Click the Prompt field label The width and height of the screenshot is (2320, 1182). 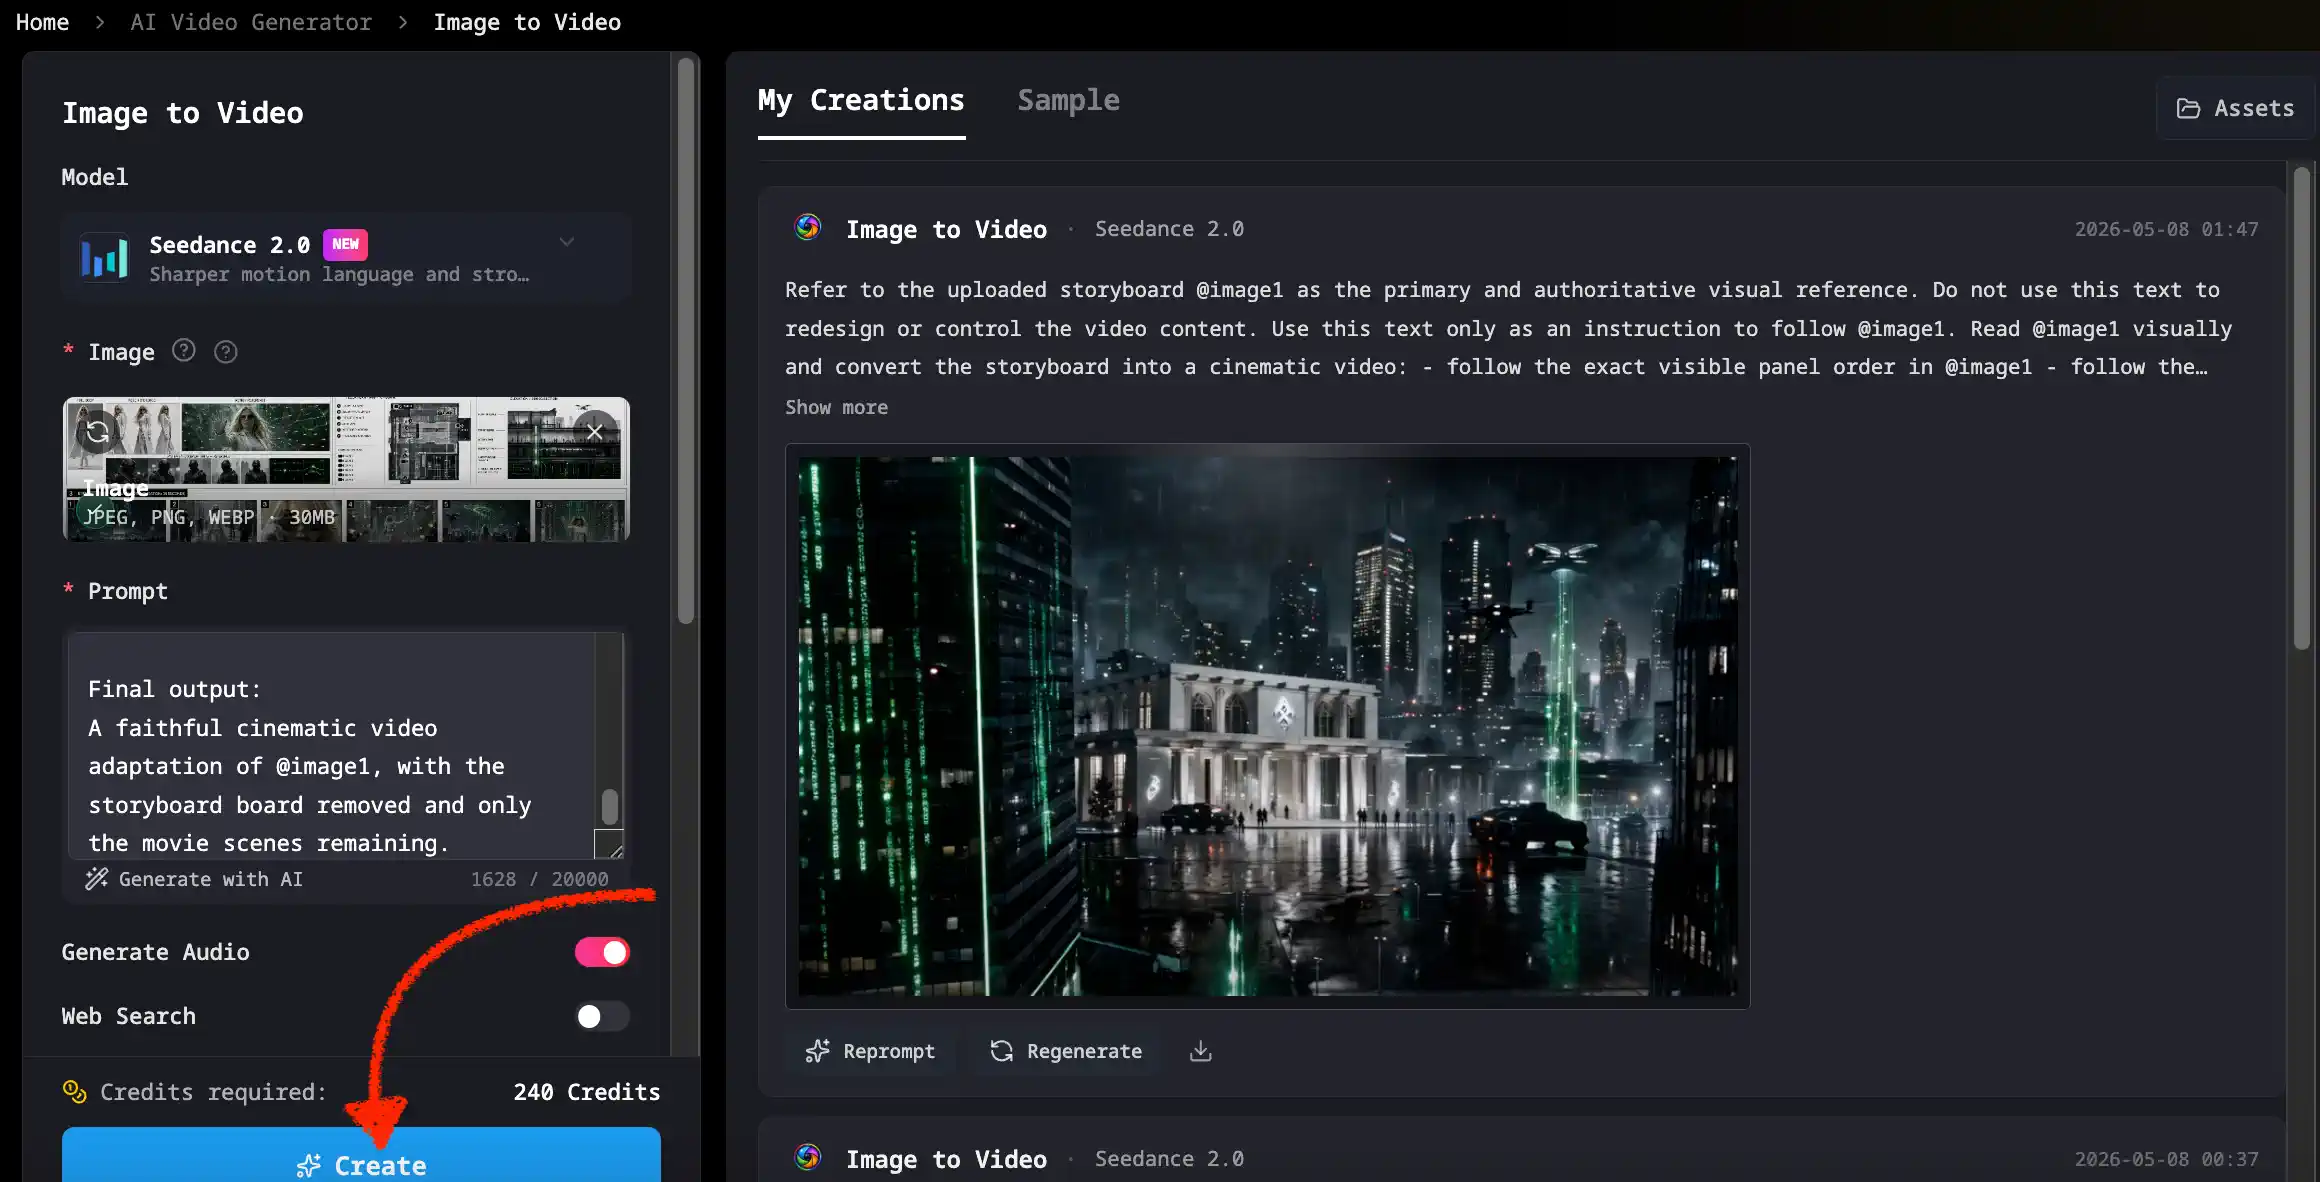pos(128,591)
